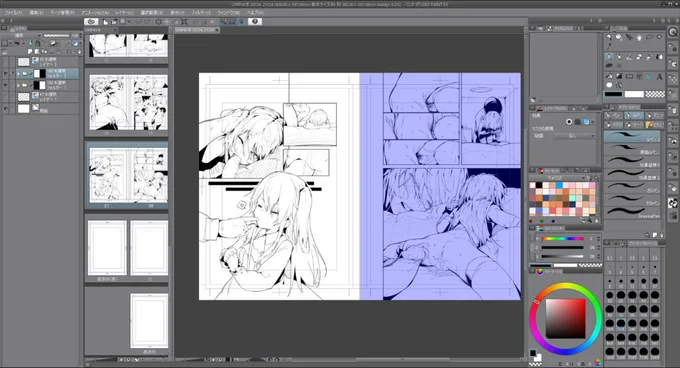Select the Zoom magnifier tool
Image resolution: width=680 pixels, height=368 pixels.
609,37
